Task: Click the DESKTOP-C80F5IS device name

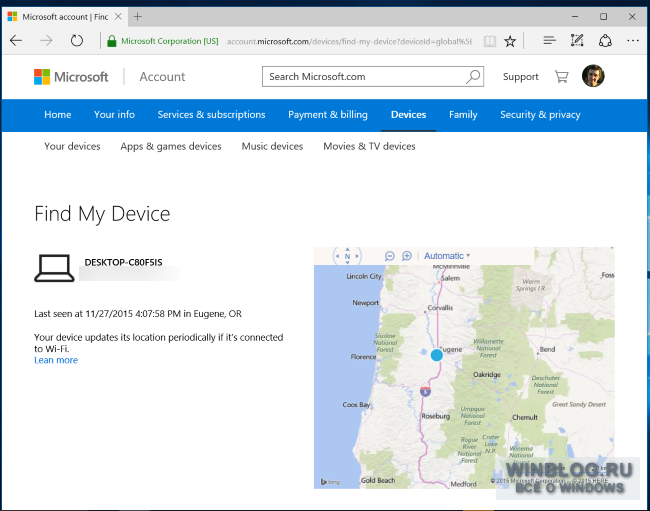Action: (124, 262)
